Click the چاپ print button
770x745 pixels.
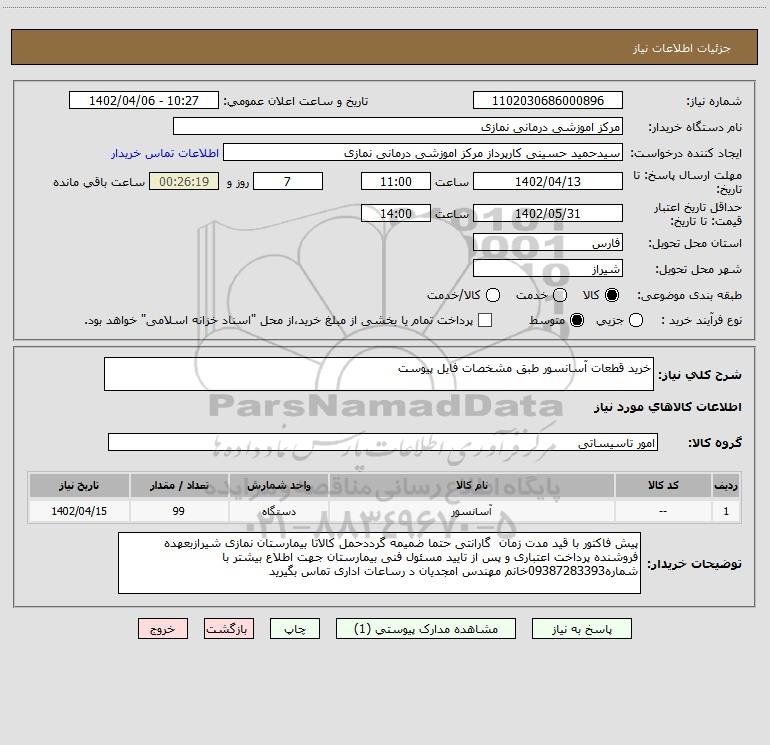tap(295, 629)
